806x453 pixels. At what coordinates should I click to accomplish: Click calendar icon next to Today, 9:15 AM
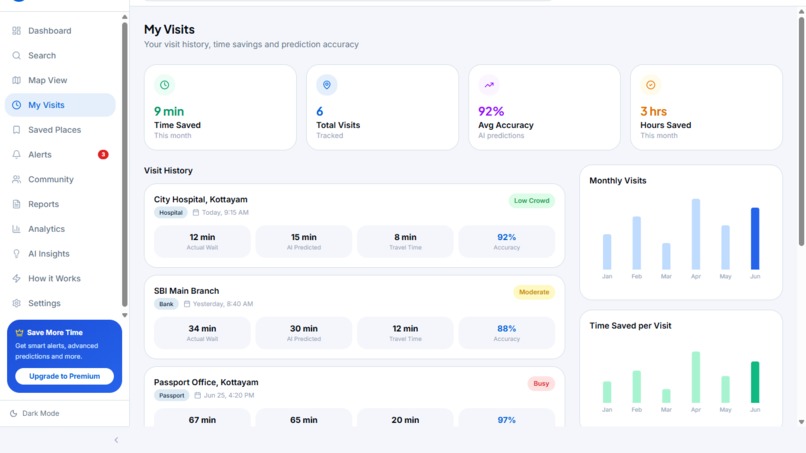click(x=196, y=212)
